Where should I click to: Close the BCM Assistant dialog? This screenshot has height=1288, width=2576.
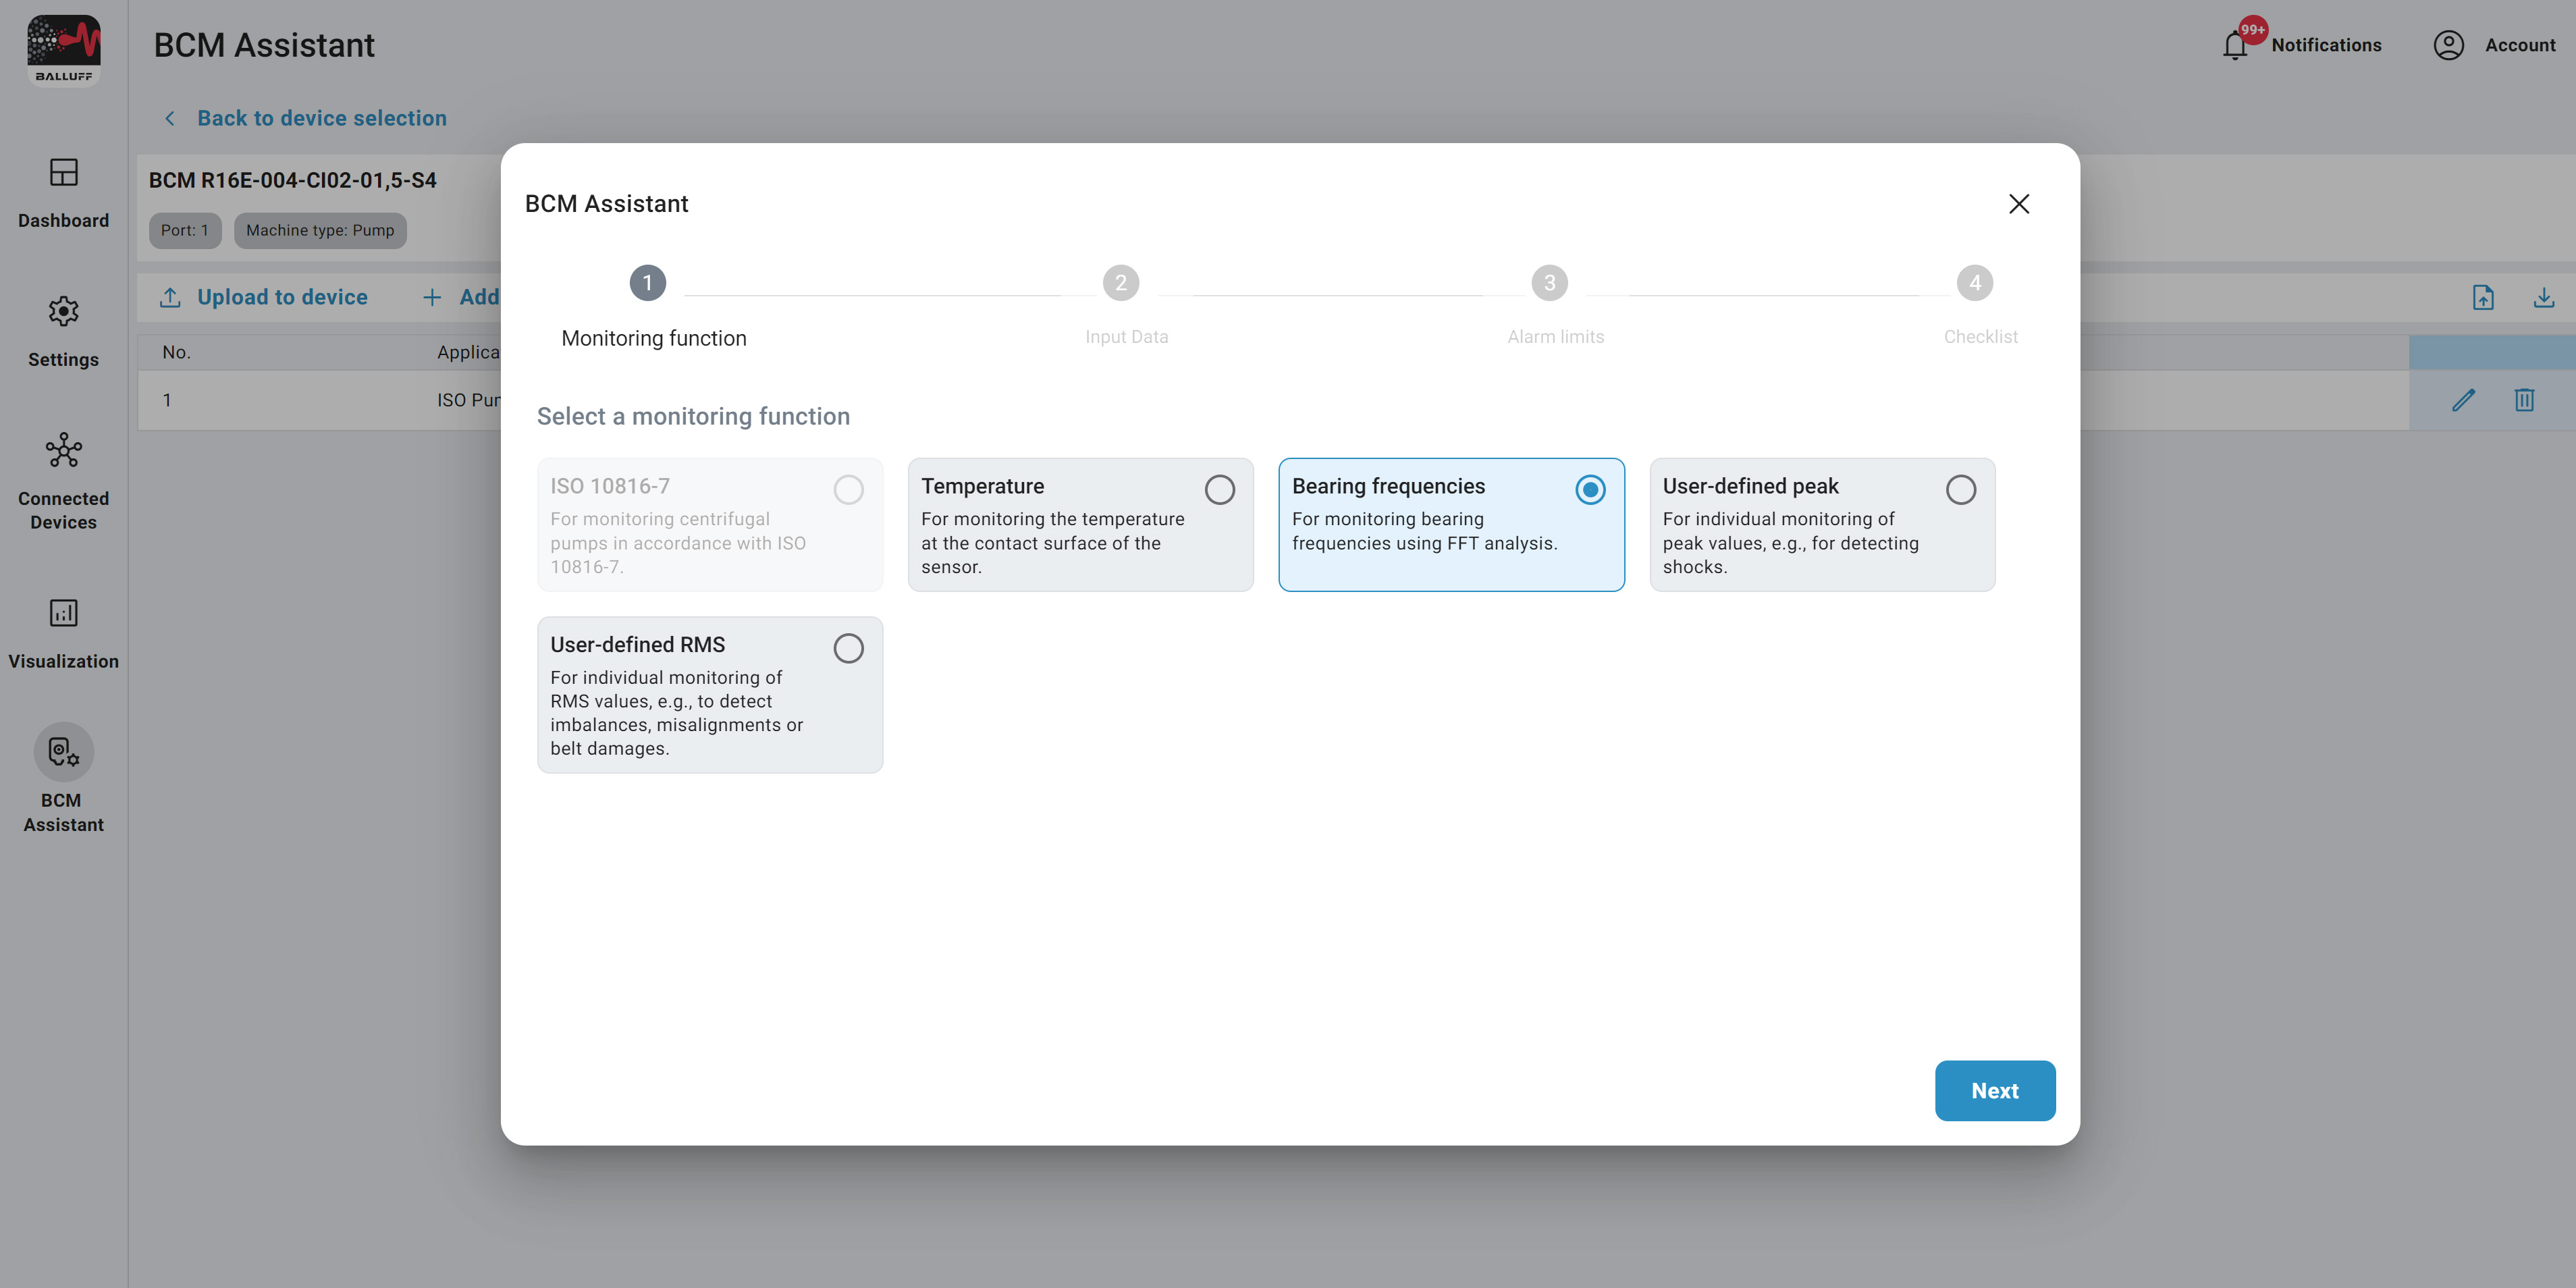coord(2018,204)
